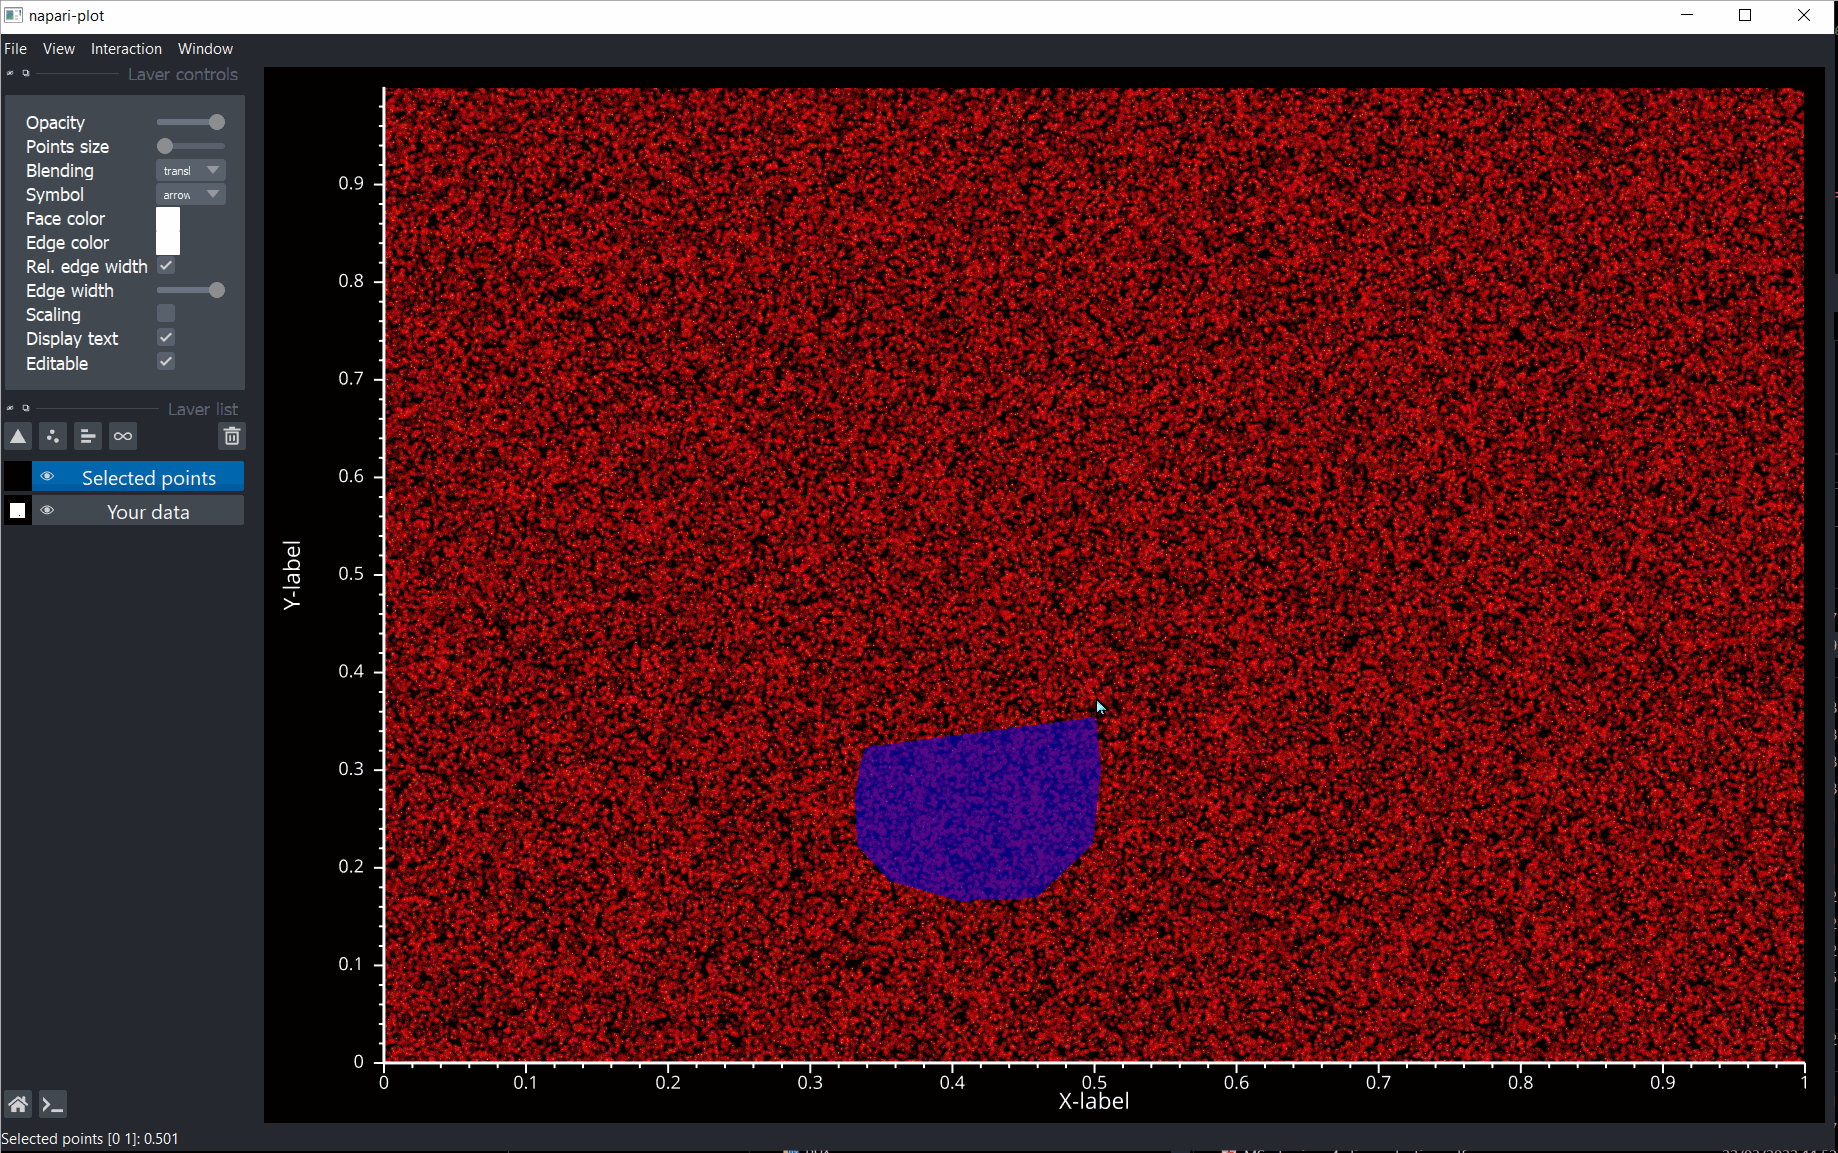Hide the Selected points layer
1838x1153 pixels.
coord(47,477)
